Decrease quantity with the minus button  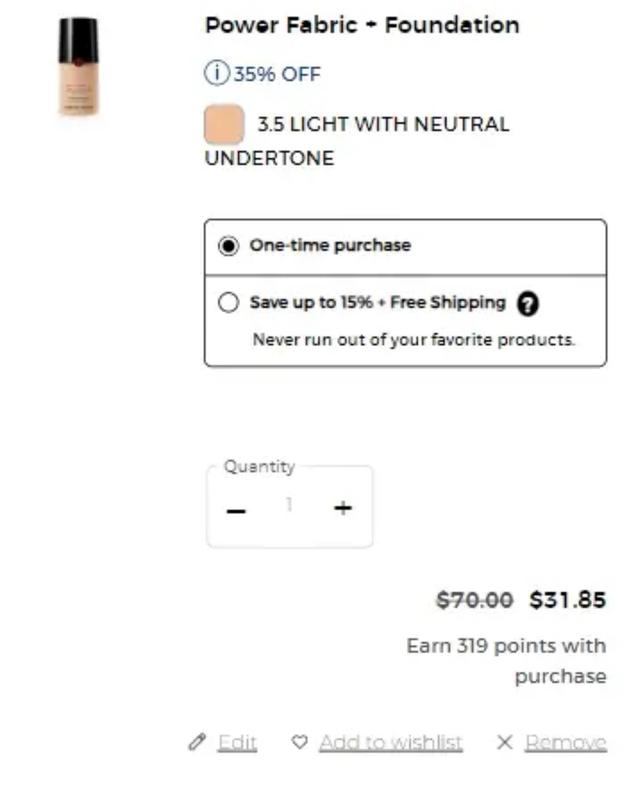pyautogui.click(x=236, y=510)
